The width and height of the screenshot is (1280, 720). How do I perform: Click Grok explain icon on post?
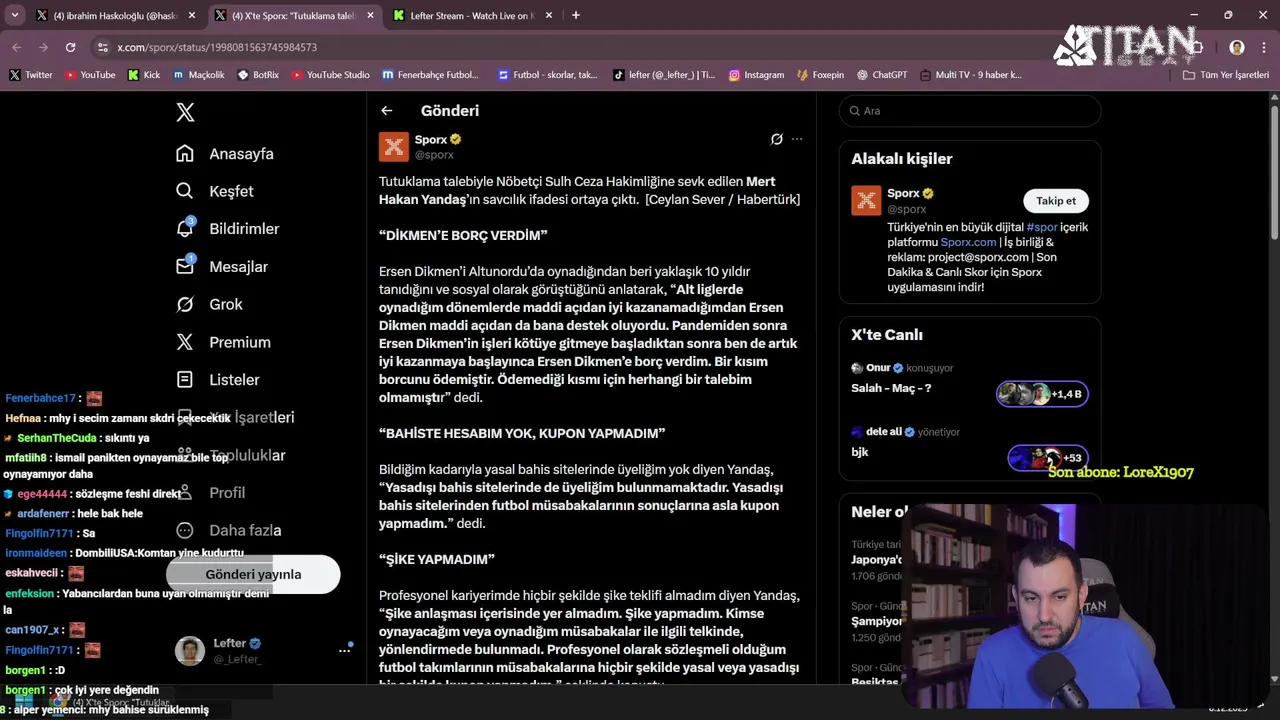coord(776,139)
